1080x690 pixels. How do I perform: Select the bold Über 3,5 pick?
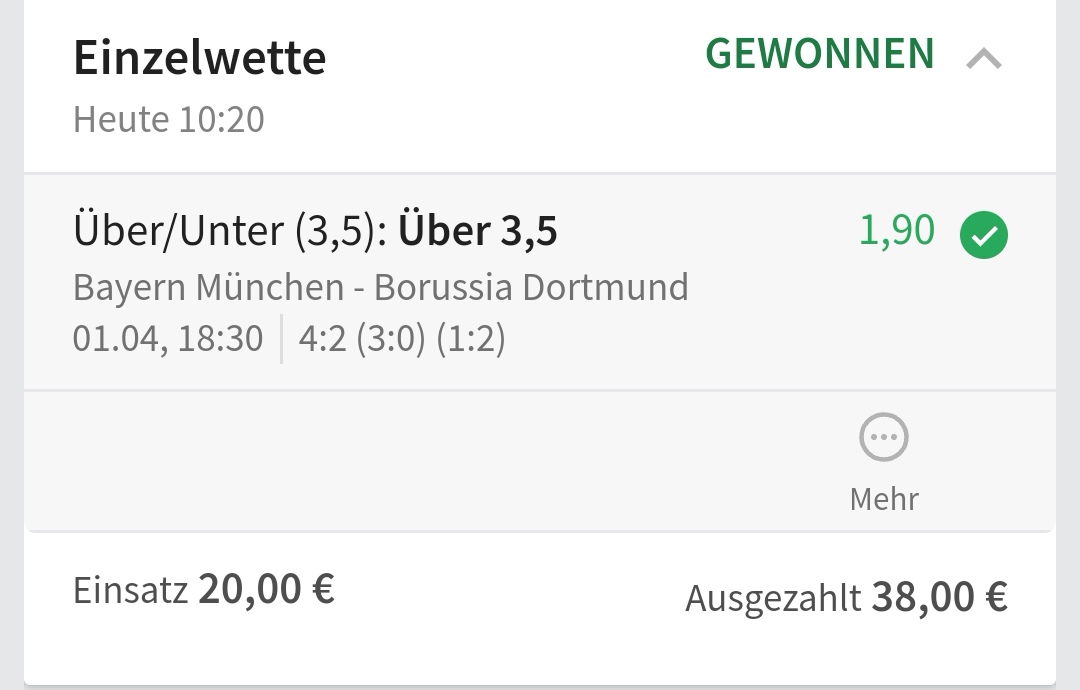pos(478,231)
